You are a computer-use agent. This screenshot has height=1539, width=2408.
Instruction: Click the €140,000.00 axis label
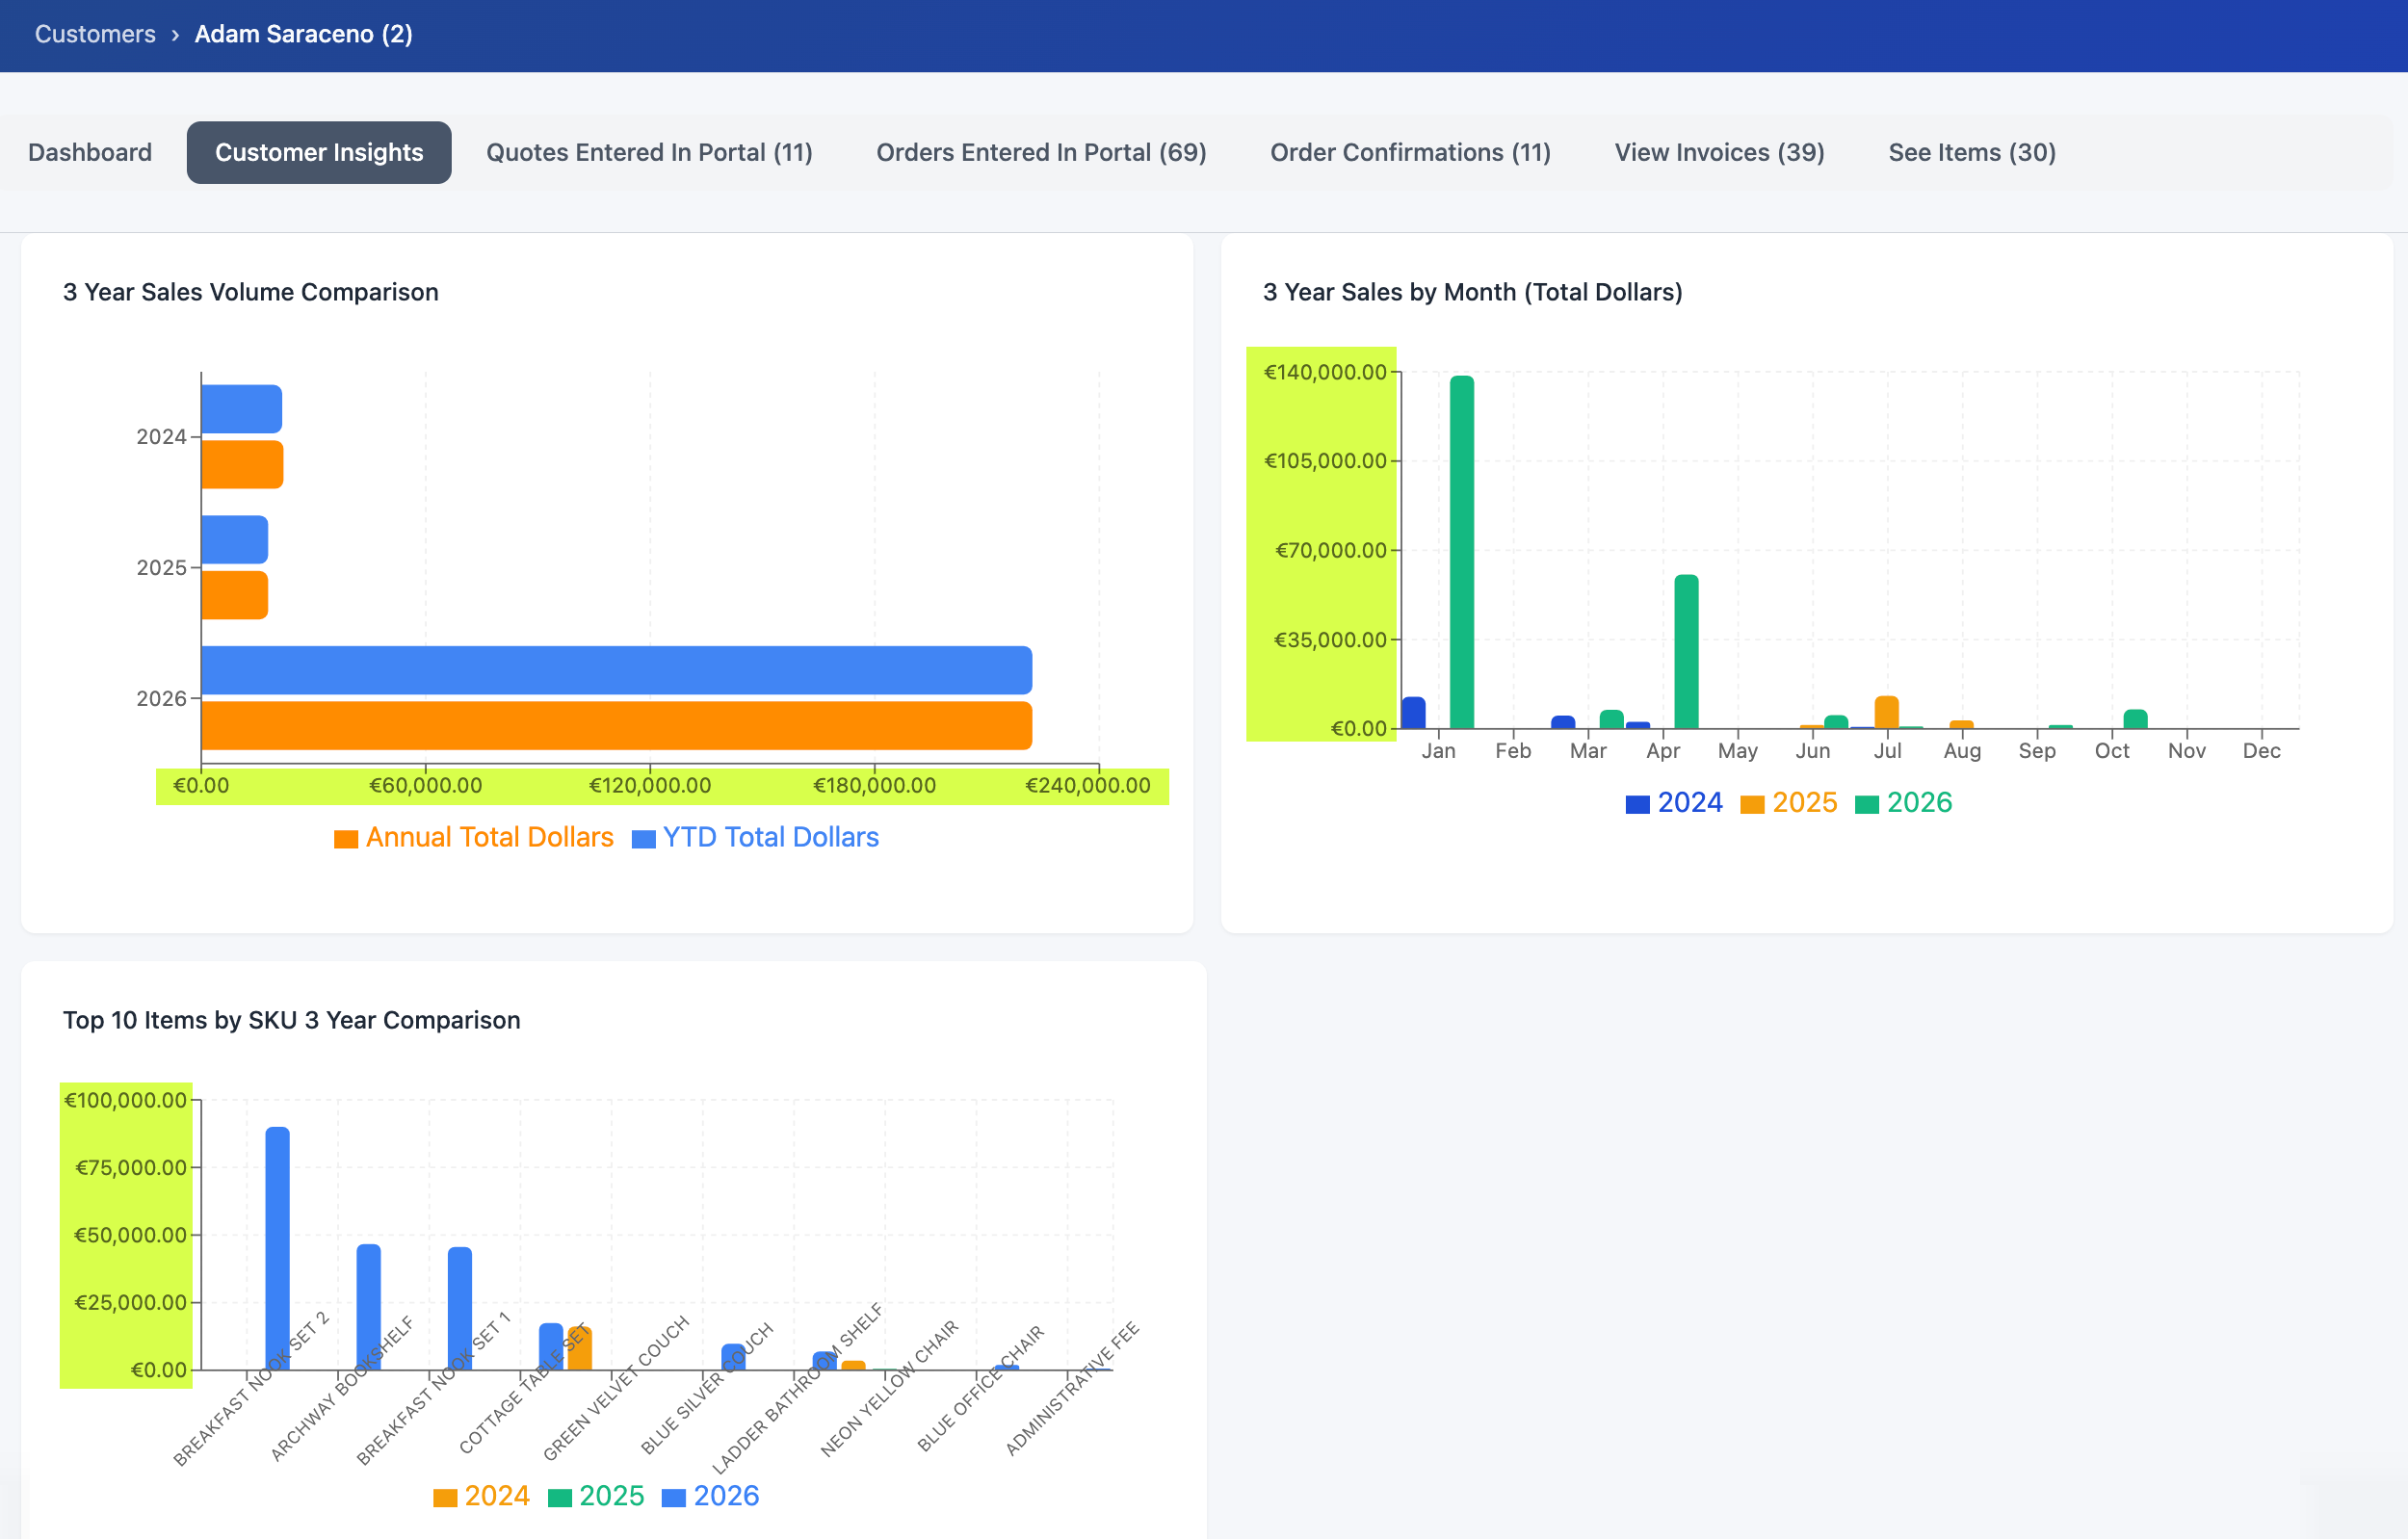tap(1324, 372)
